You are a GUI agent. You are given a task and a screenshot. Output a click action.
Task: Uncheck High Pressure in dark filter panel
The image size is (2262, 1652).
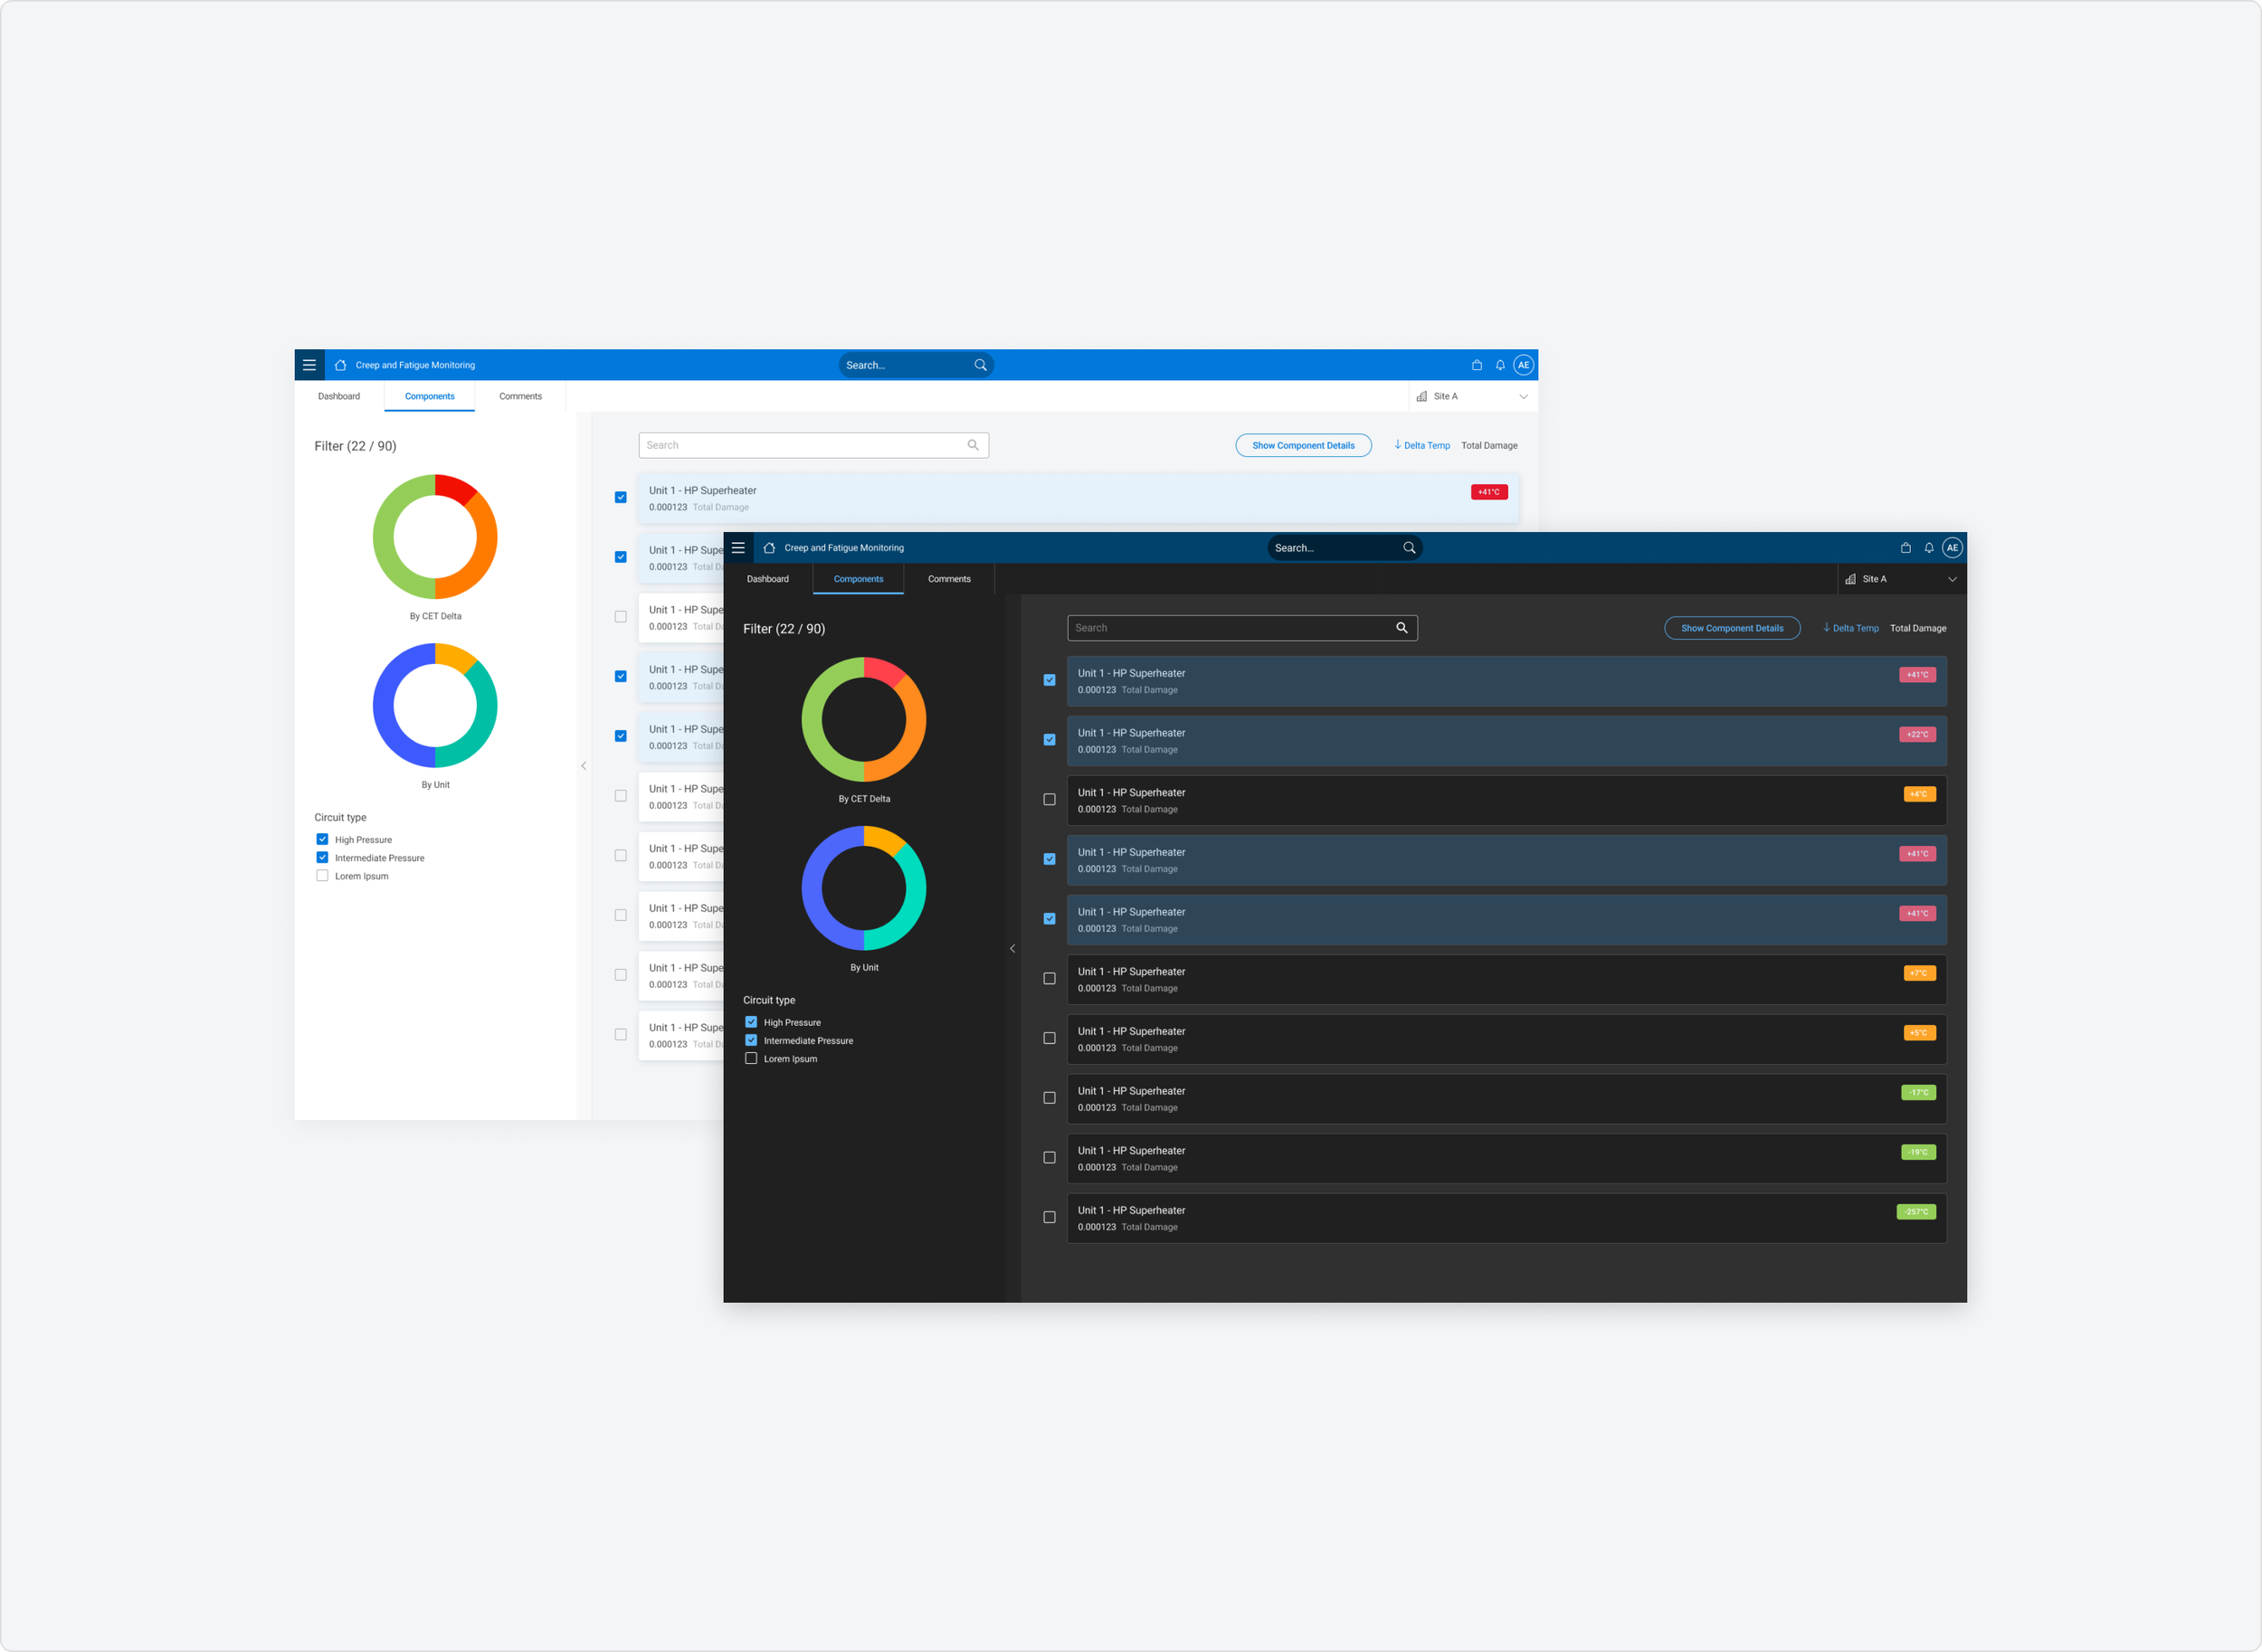[751, 1022]
